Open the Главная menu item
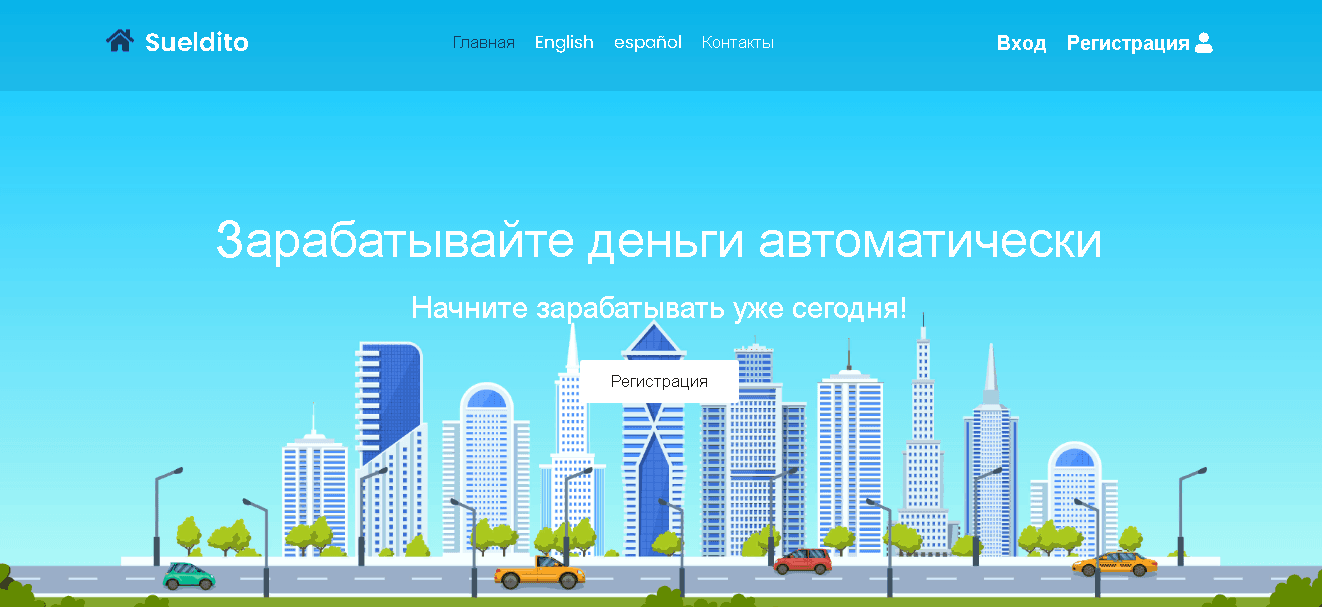The image size is (1322, 607). 483,43
